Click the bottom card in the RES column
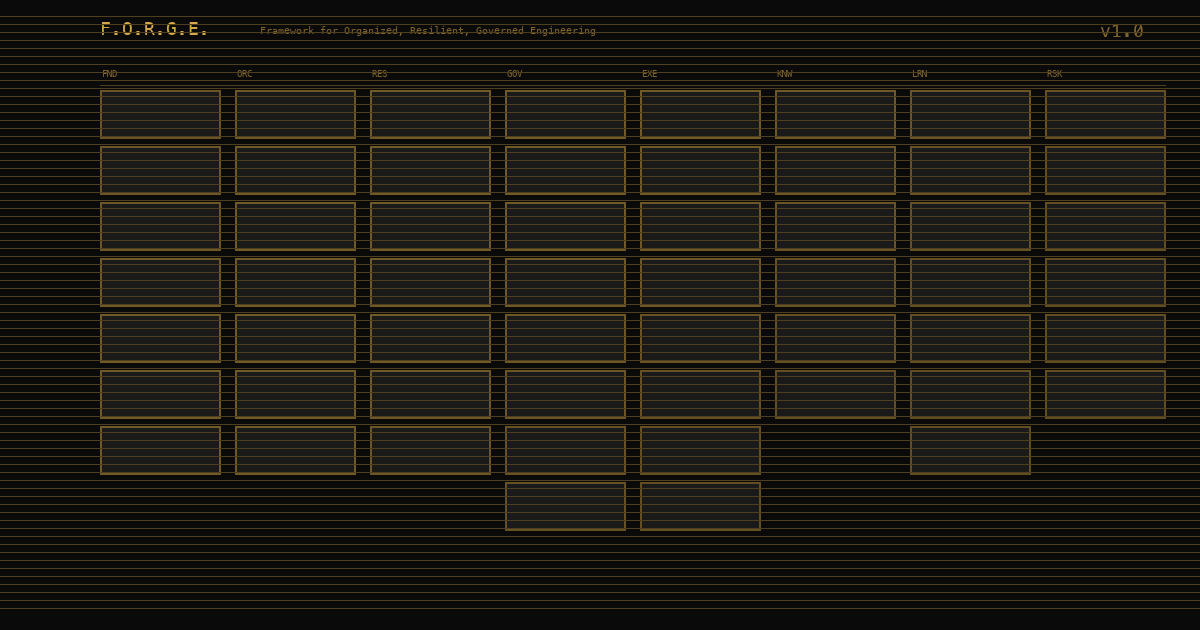1200x630 pixels. [430, 450]
